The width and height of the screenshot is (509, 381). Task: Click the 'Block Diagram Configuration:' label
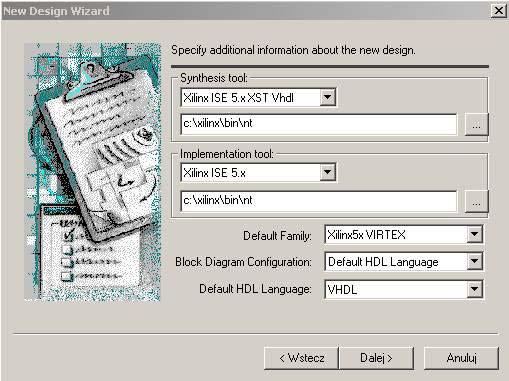click(243, 262)
